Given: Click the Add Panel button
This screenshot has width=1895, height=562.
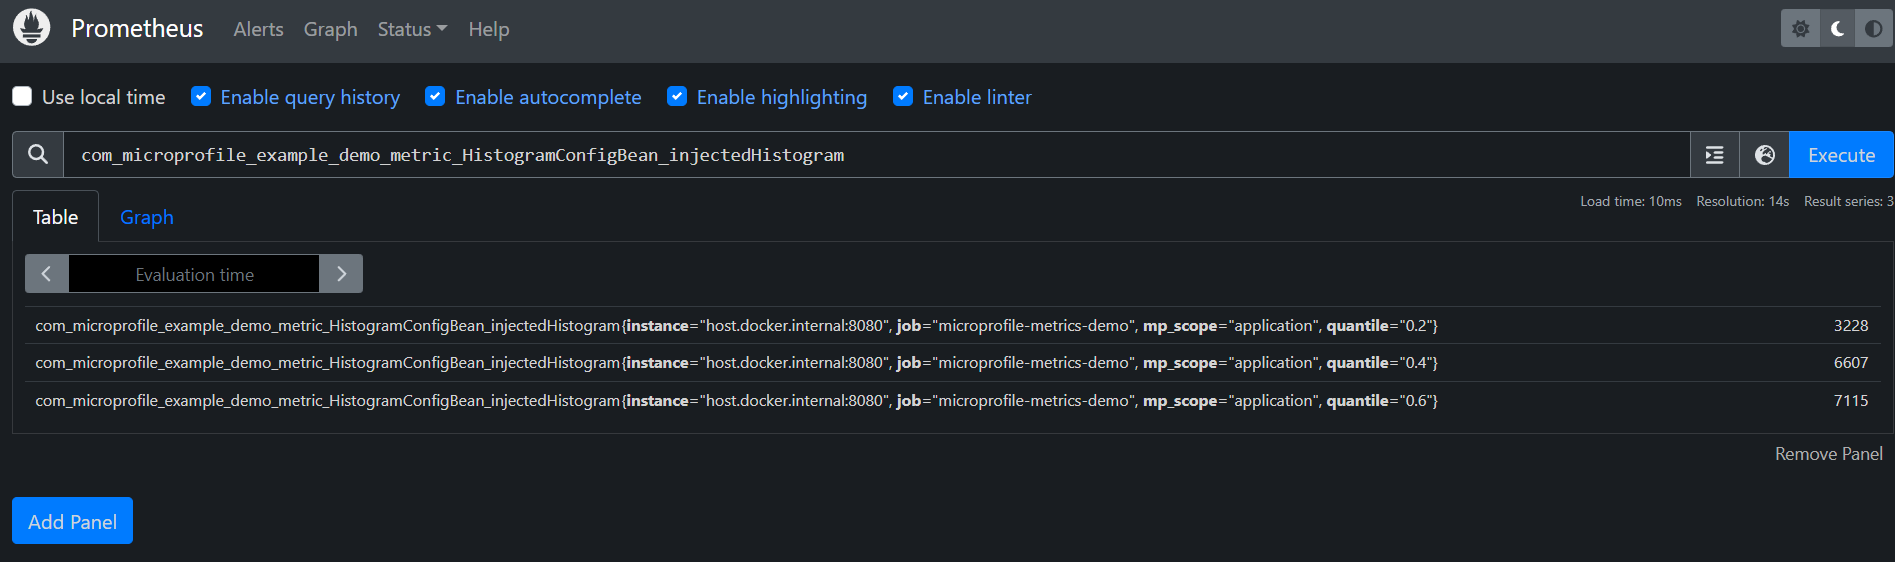Looking at the screenshot, I should point(72,521).
